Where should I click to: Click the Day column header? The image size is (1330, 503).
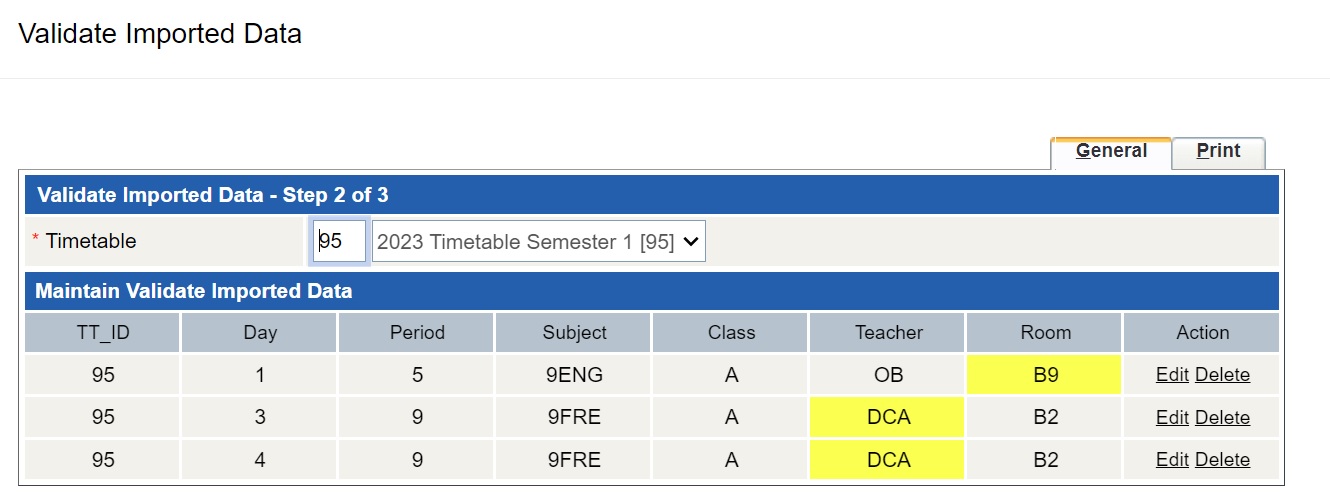point(260,333)
